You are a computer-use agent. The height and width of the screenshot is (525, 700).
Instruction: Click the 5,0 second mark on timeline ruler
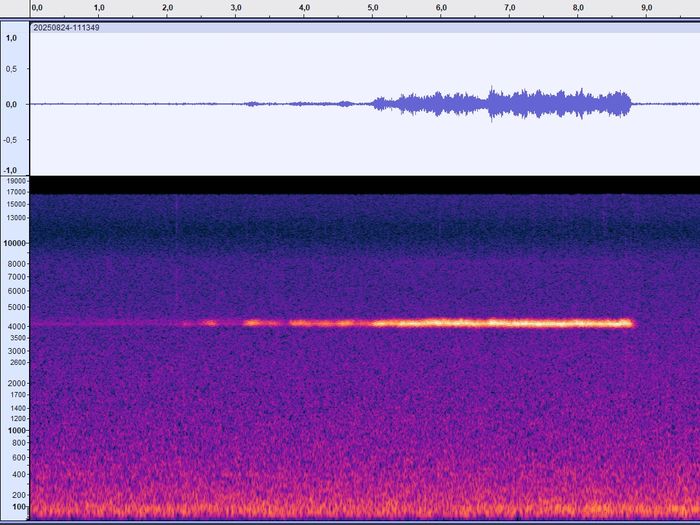tap(373, 8)
